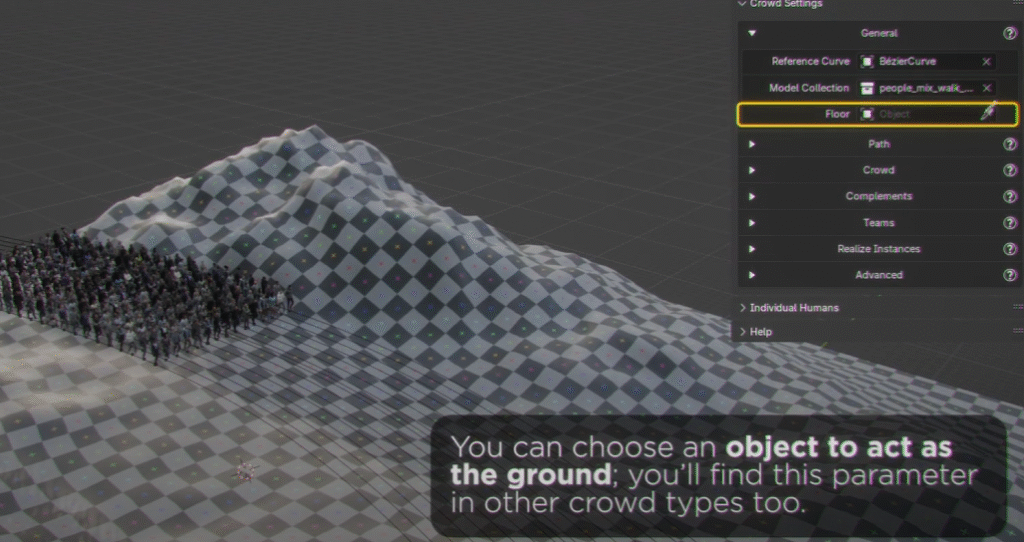Open the Help panel at bottom
Viewport: 1024px width, 542px height.
(x=760, y=332)
